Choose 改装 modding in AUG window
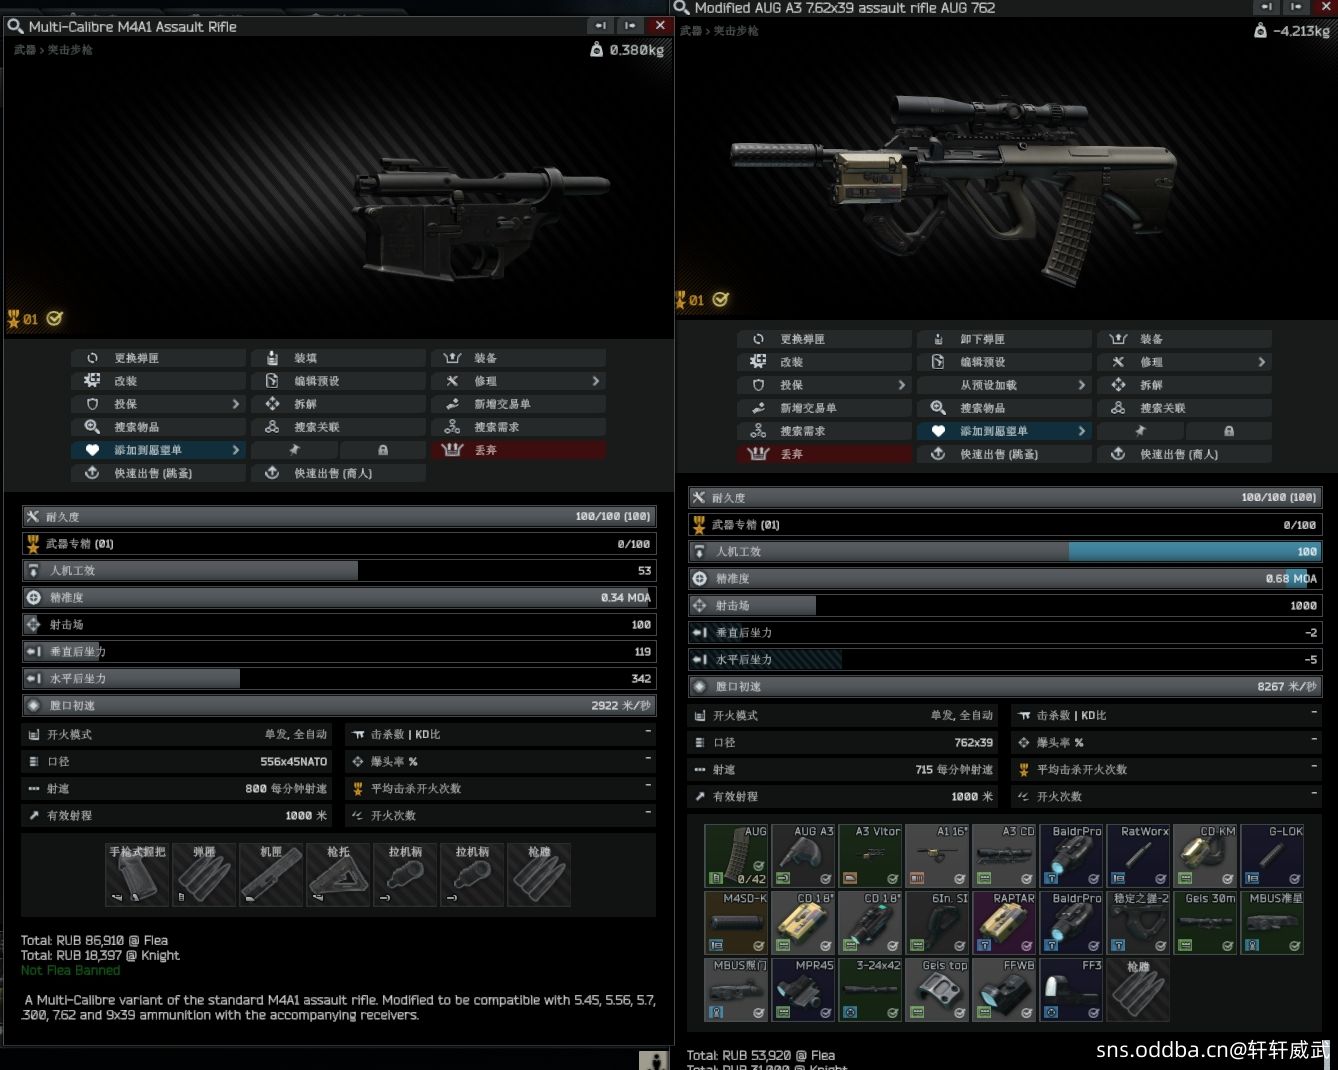 (x=824, y=362)
